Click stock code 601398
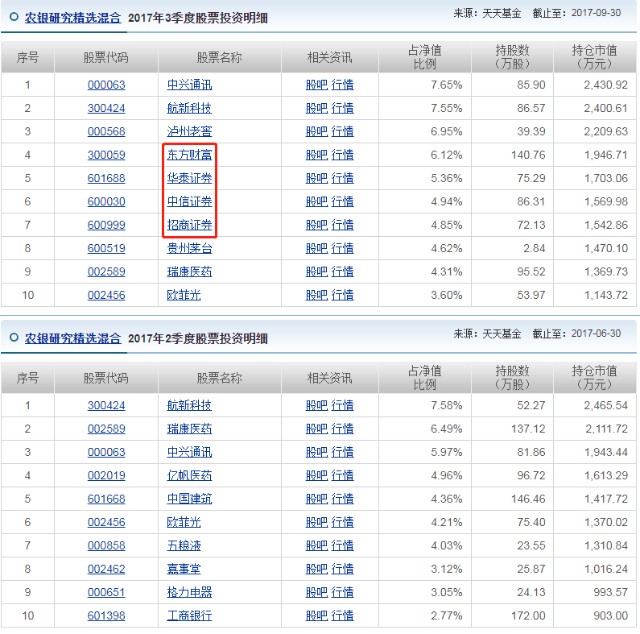The width and height of the screenshot is (640, 634). (x=106, y=616)
